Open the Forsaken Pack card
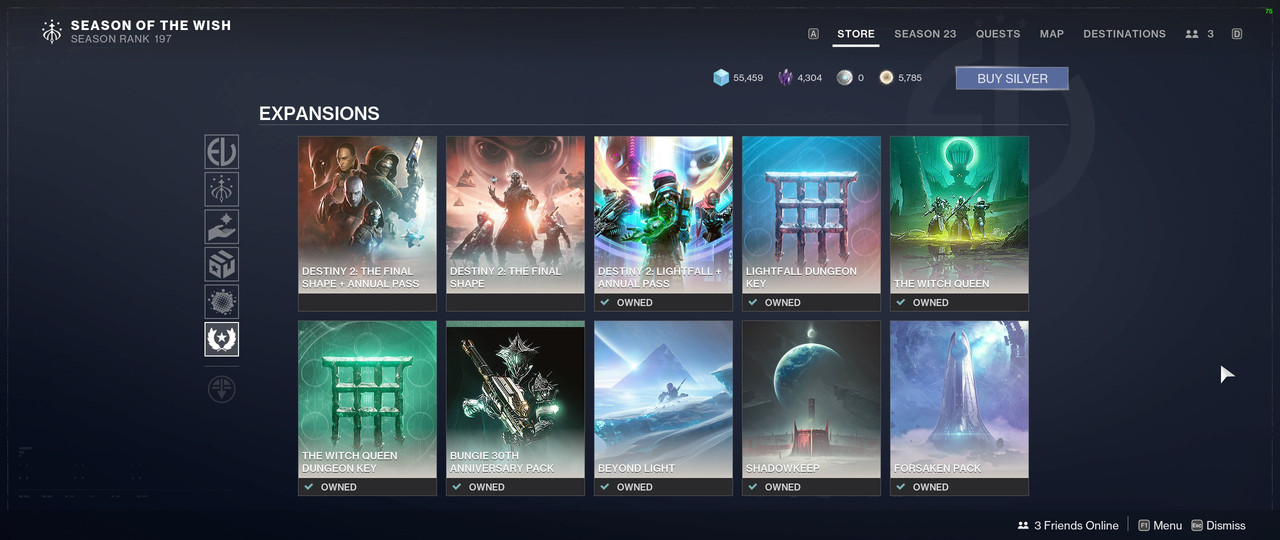Viewport: 1280px width, 540px height. 959,408
